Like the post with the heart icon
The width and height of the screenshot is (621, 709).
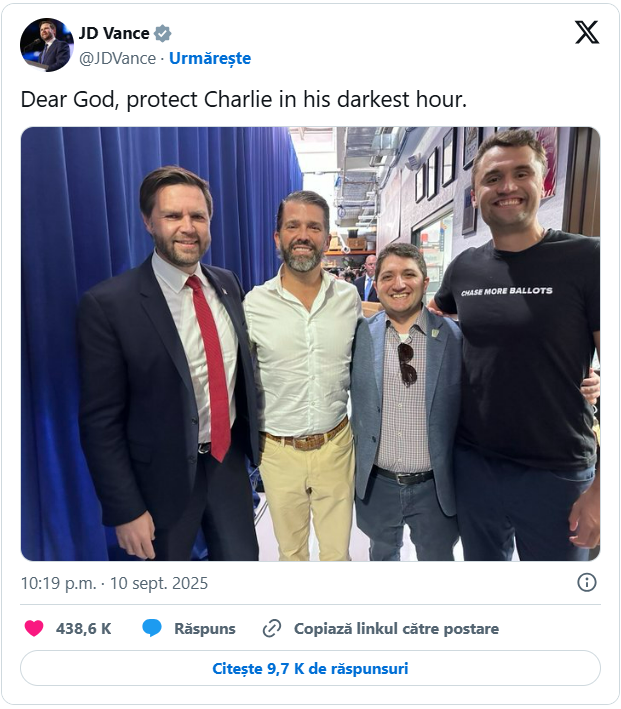[x=34, y=628]
